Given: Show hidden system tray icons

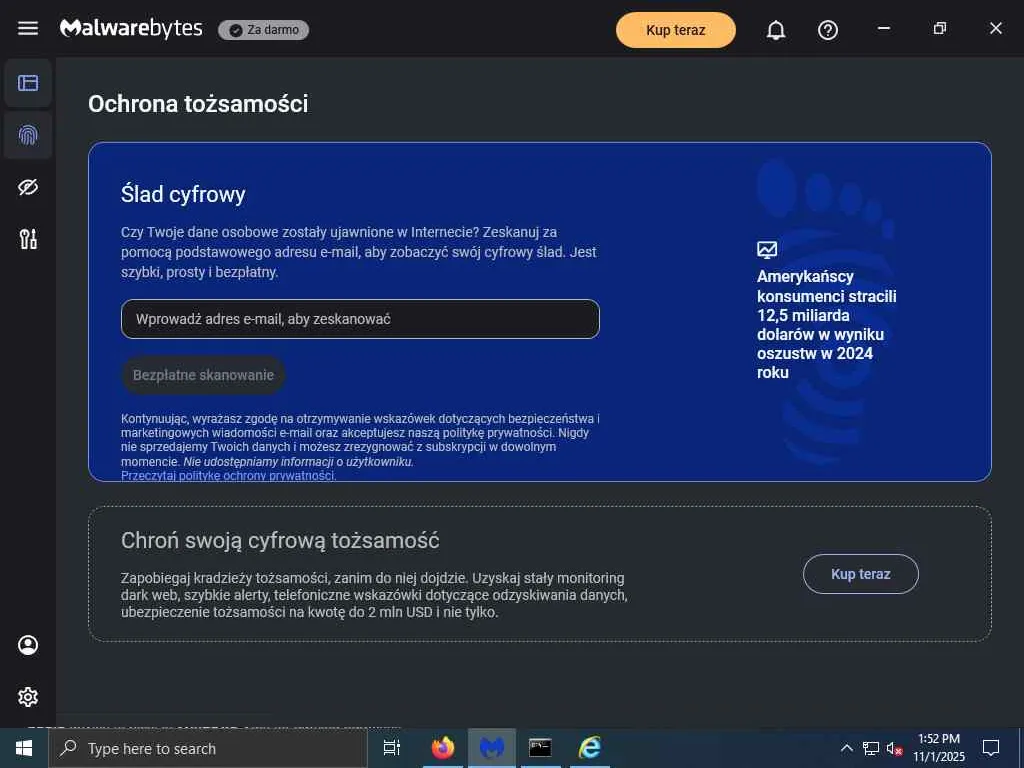Looking at the screenshot, I should pos(846,748).
